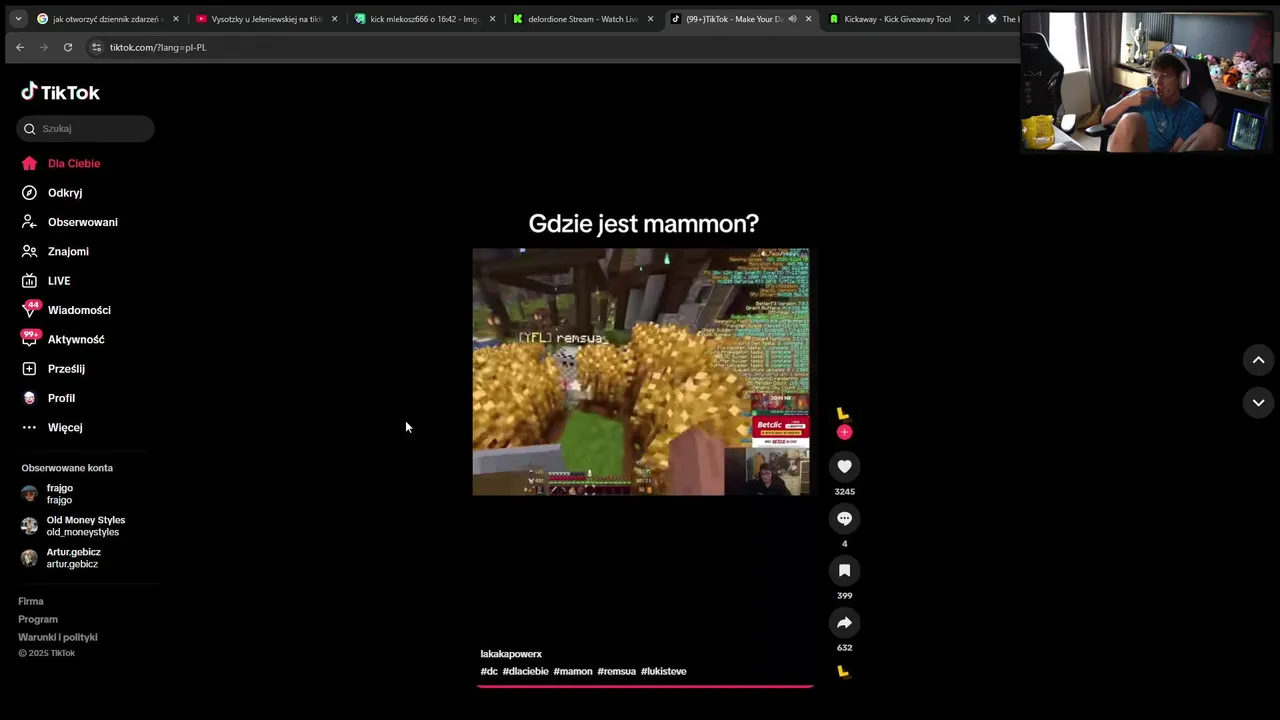Go to previous video arrow

click(x=1258, y=360)
